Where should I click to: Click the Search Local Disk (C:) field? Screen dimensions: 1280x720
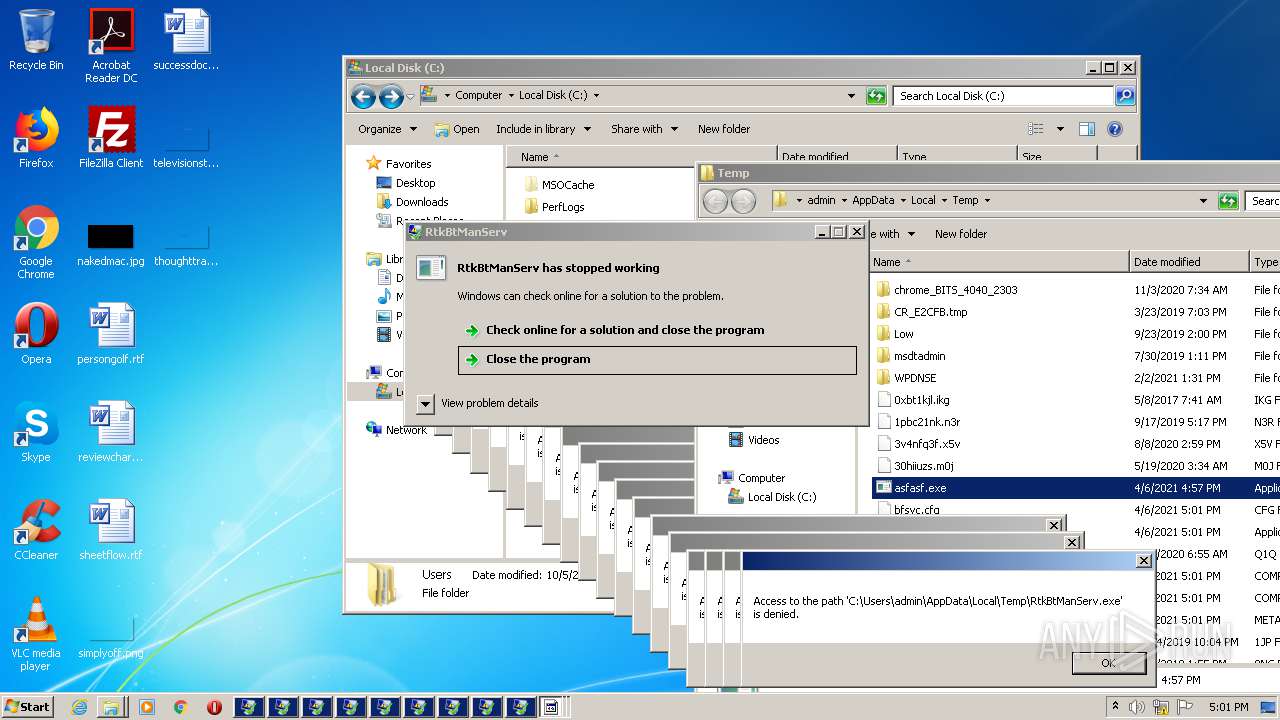coord(1003,96)
